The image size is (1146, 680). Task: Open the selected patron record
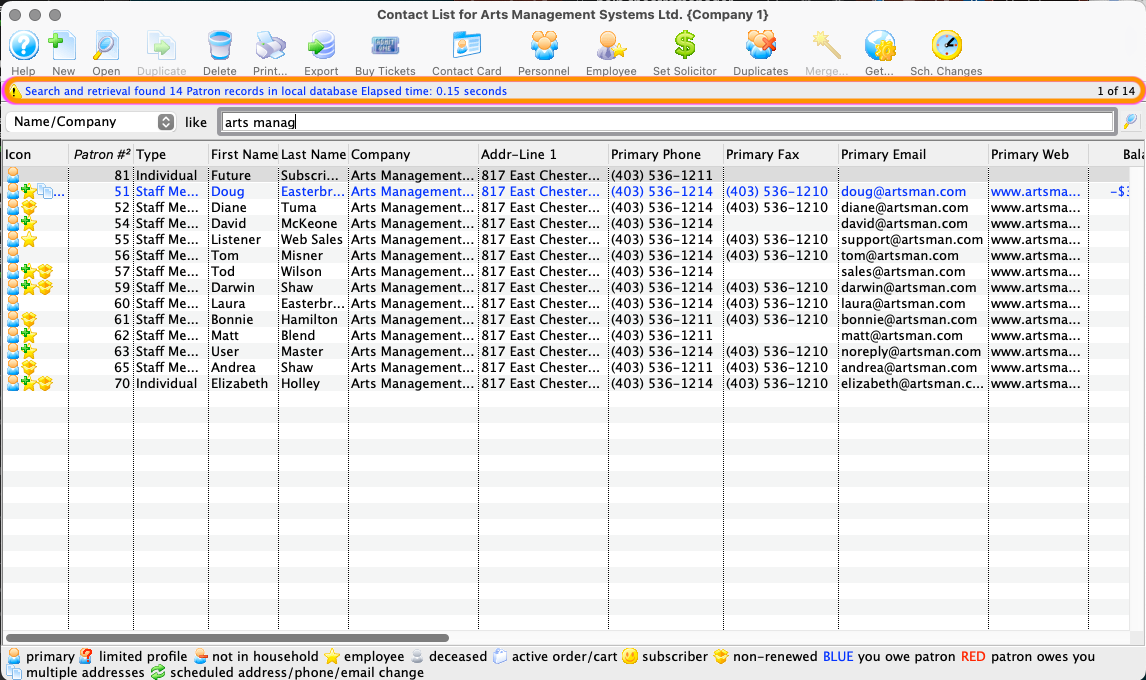(x=106, y=46)
